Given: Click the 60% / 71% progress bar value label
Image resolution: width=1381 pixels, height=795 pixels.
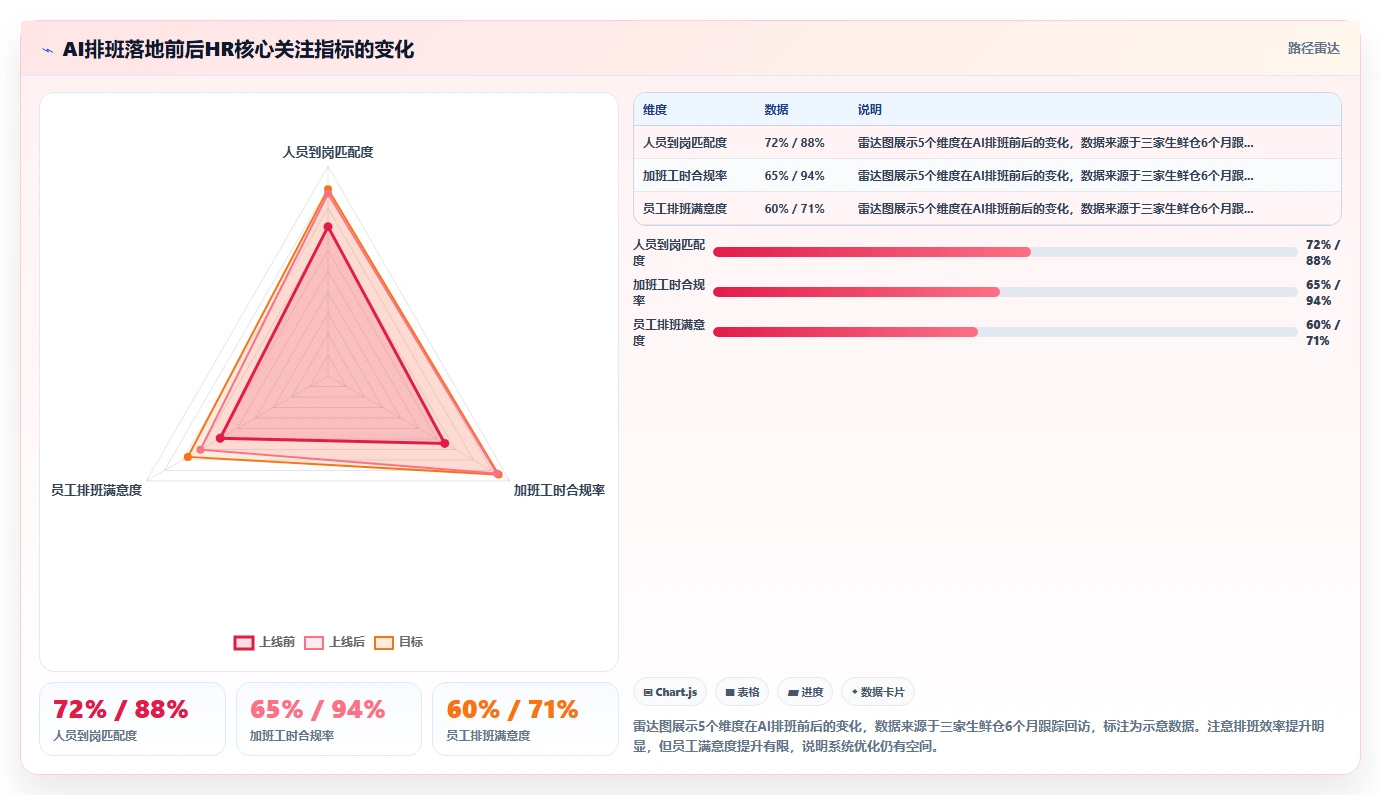Looking at the screenshot, I should [1323, 332].
